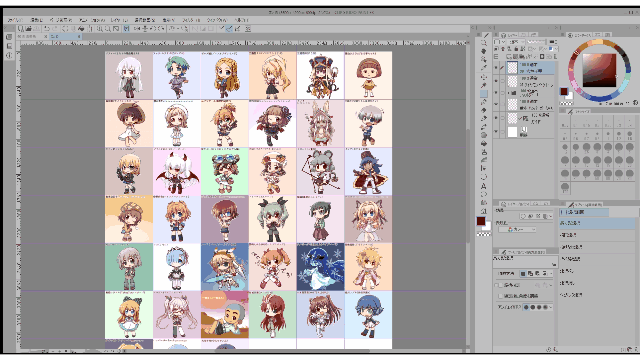640x360 pixels.
Task: Choose Remove from selection creation method icon
Action: point(537,273)
